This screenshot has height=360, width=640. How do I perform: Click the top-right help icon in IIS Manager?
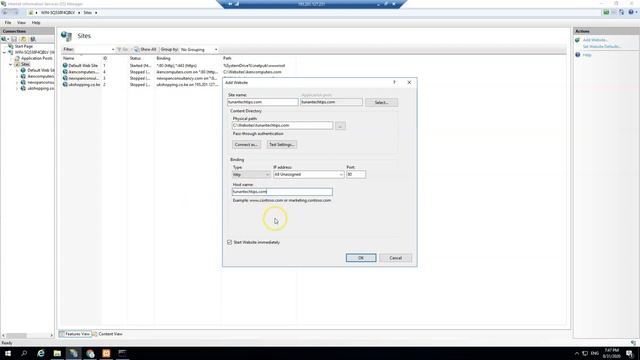(631, 12)
